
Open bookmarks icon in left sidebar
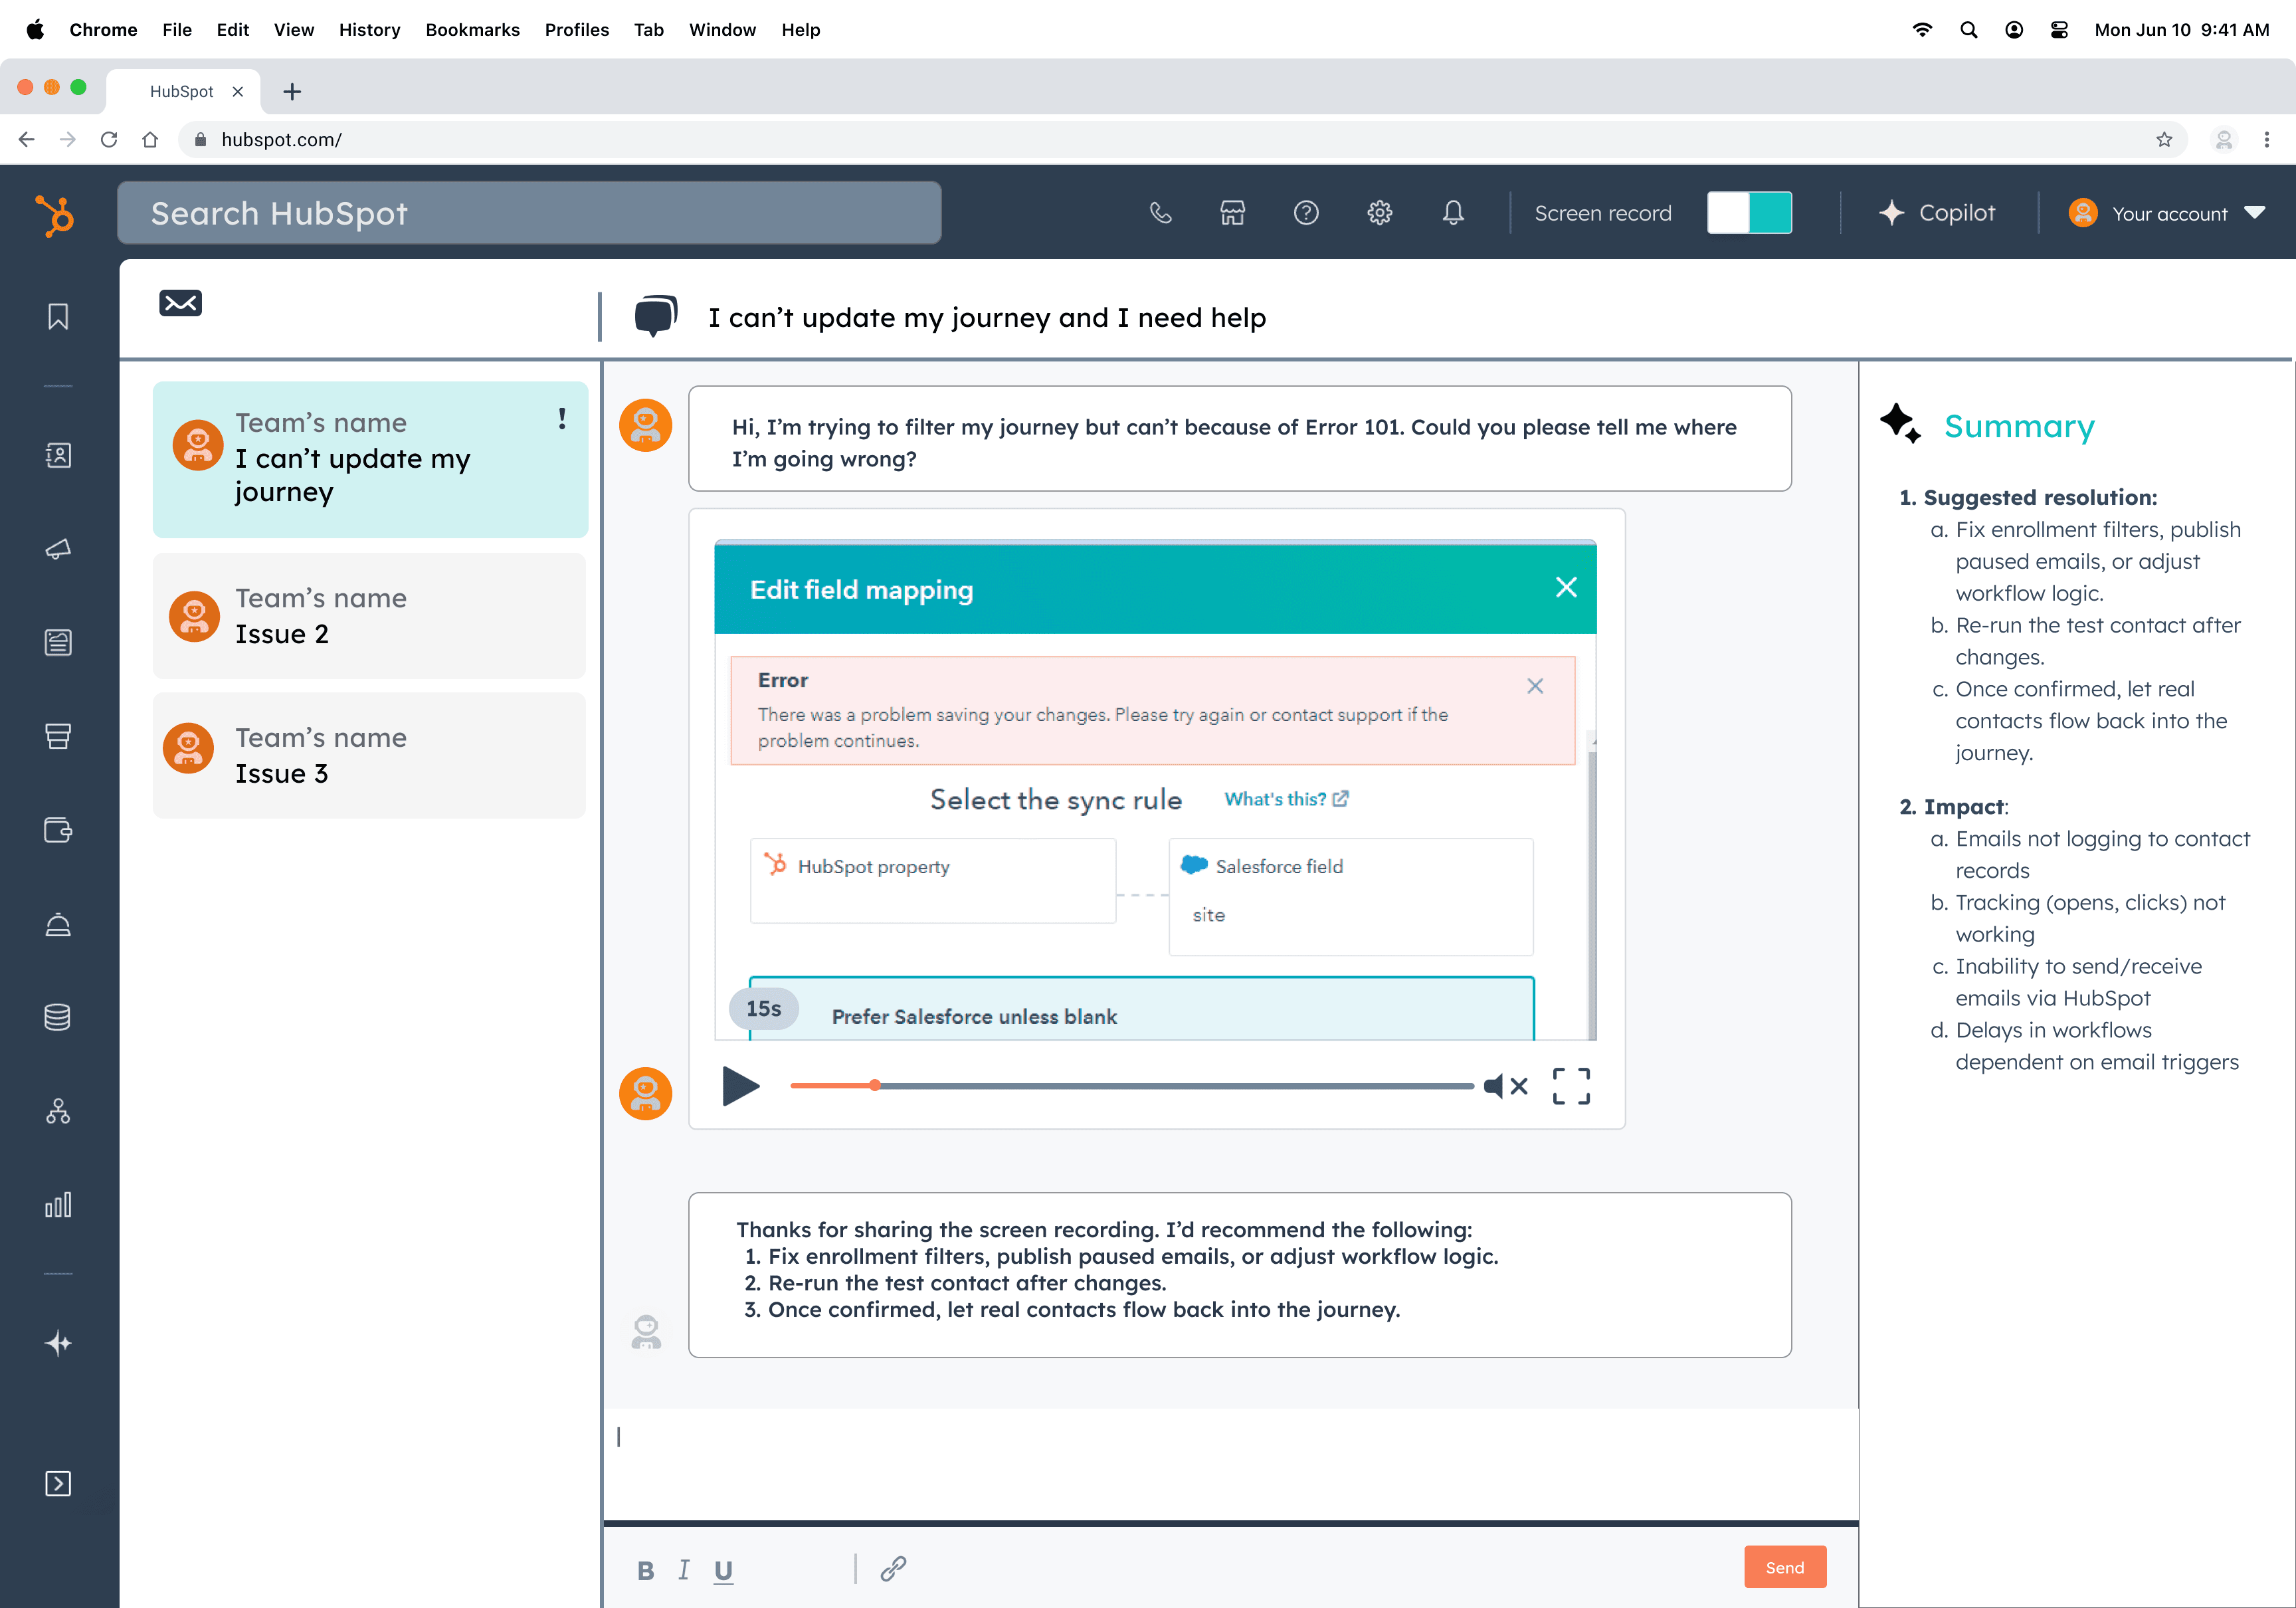point(58,317)
